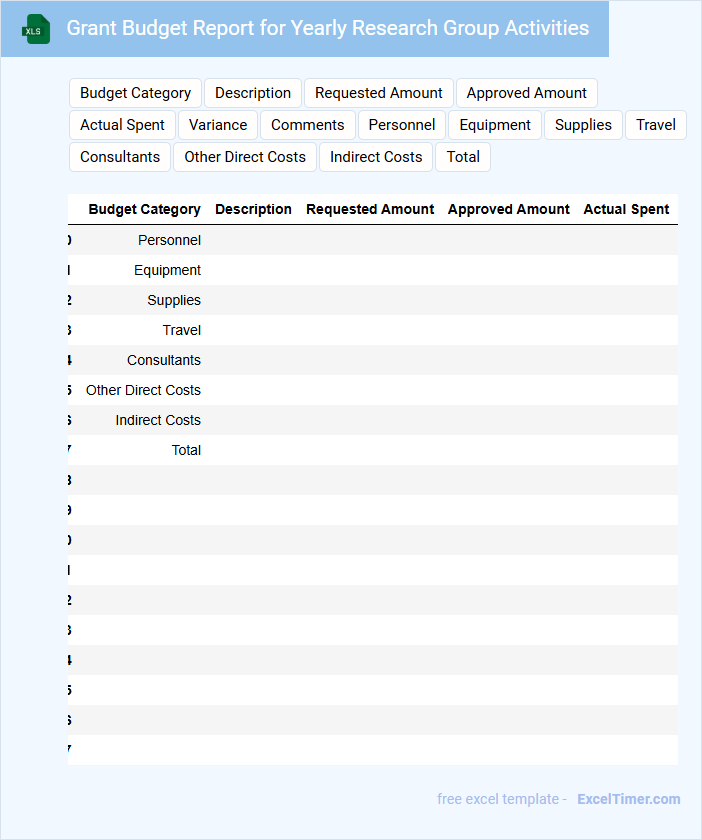Click the green XLS file icon
This screenshot has width=702, height=840.
pyautogui.click(x=37, y=29)
